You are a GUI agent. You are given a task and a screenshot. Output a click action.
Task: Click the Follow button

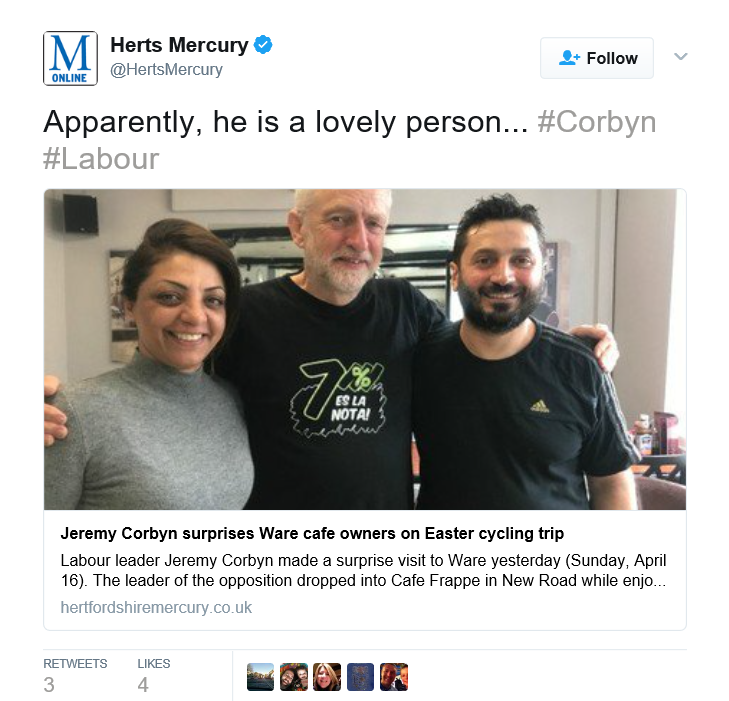tap(596, 58)
